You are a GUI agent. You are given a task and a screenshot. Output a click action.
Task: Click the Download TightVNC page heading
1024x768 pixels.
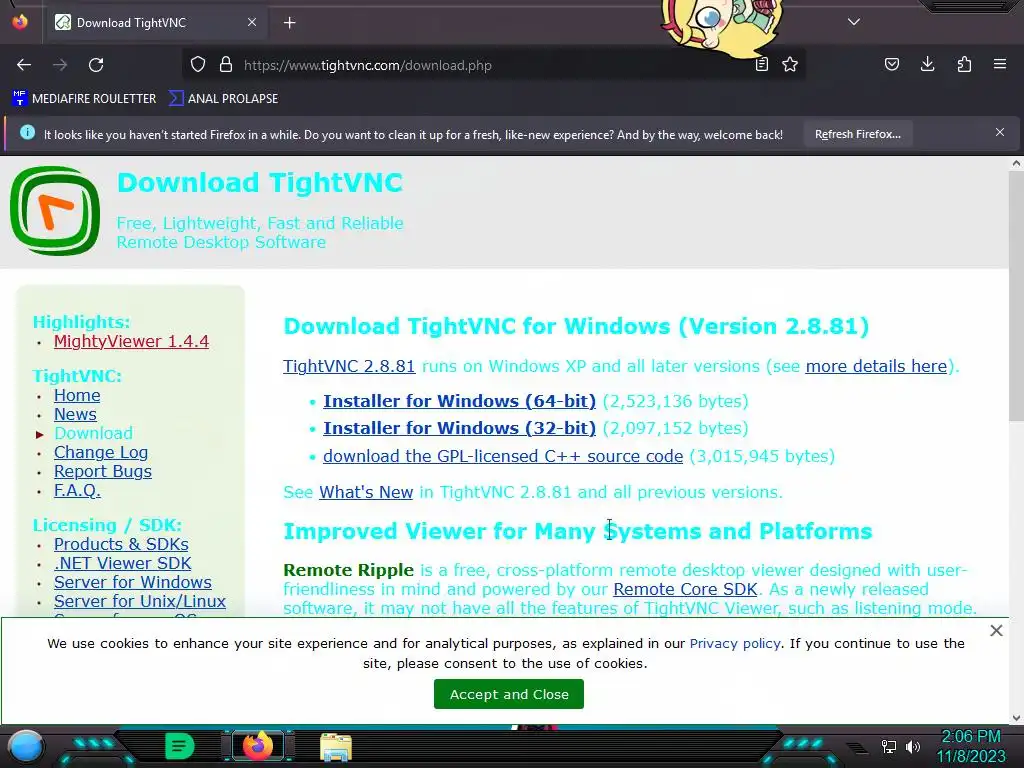pos(260,183)
